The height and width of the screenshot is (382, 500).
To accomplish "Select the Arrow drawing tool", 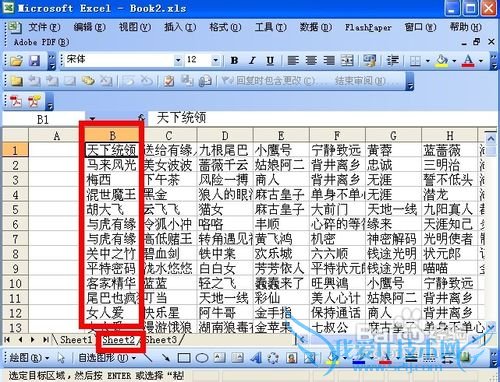I will [x=165, y=358].
